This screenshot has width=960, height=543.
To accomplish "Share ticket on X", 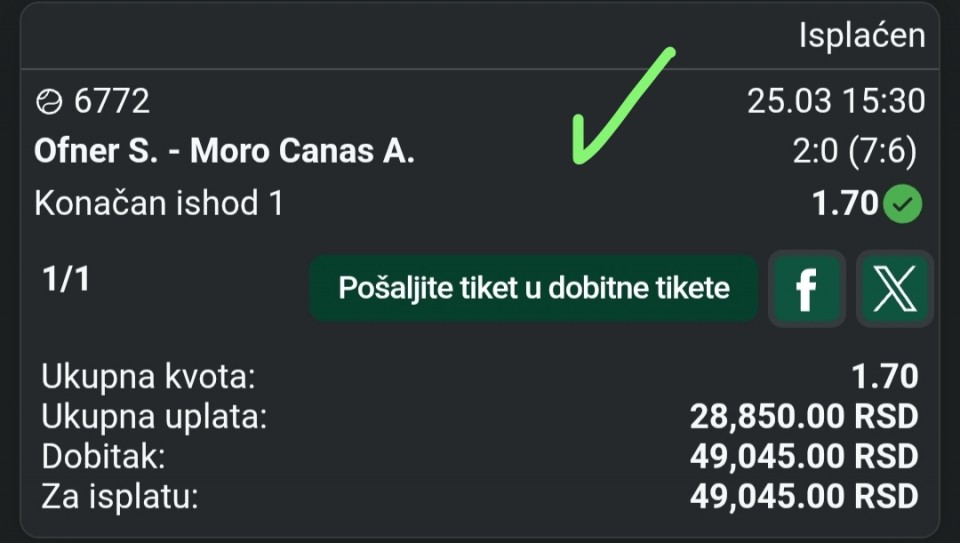I will click(894, 289).
